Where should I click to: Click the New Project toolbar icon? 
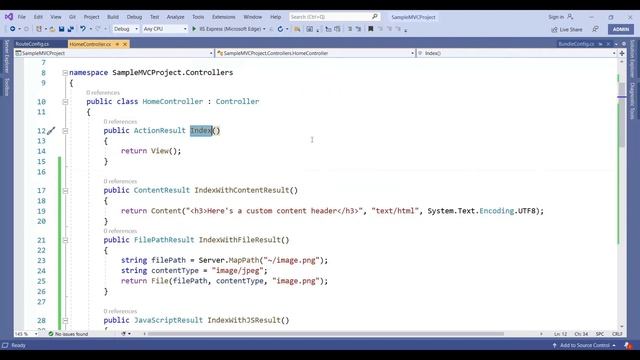tap(39, 29)
